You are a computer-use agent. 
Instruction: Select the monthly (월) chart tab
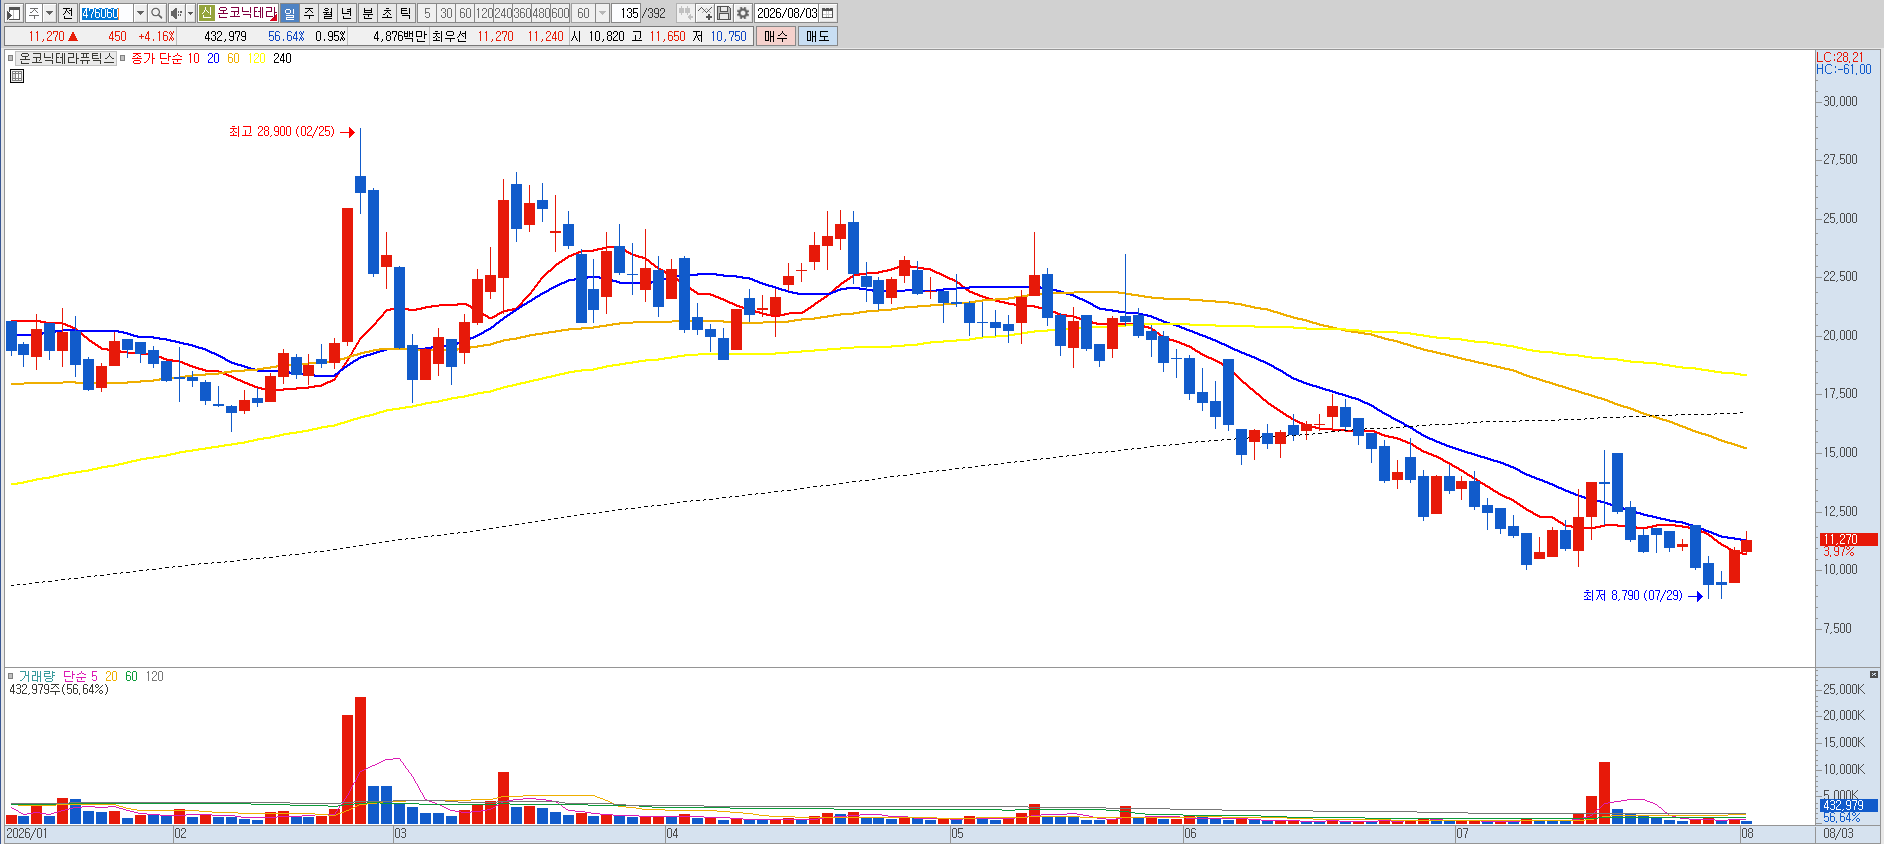[x=328, y=13]
